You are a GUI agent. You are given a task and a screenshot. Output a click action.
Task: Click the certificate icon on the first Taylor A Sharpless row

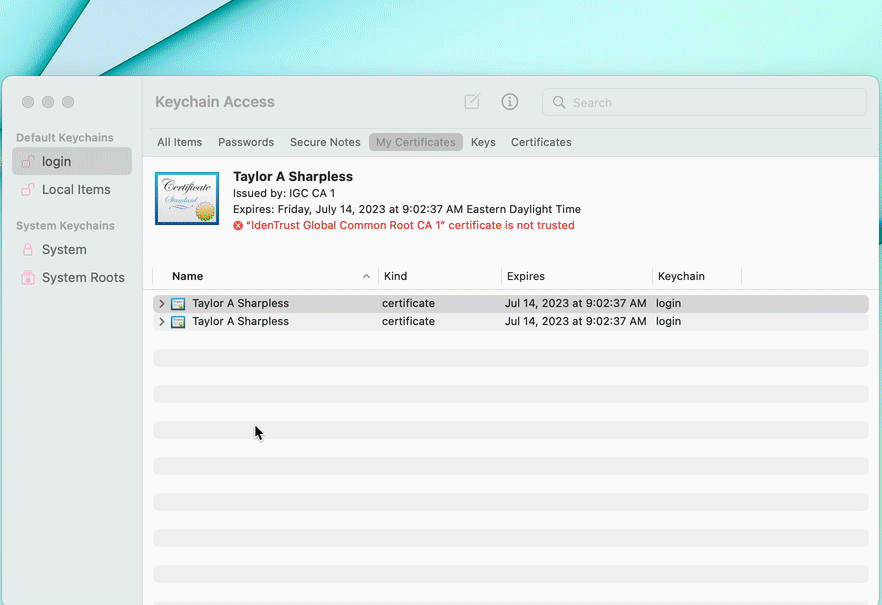(178, 302)
